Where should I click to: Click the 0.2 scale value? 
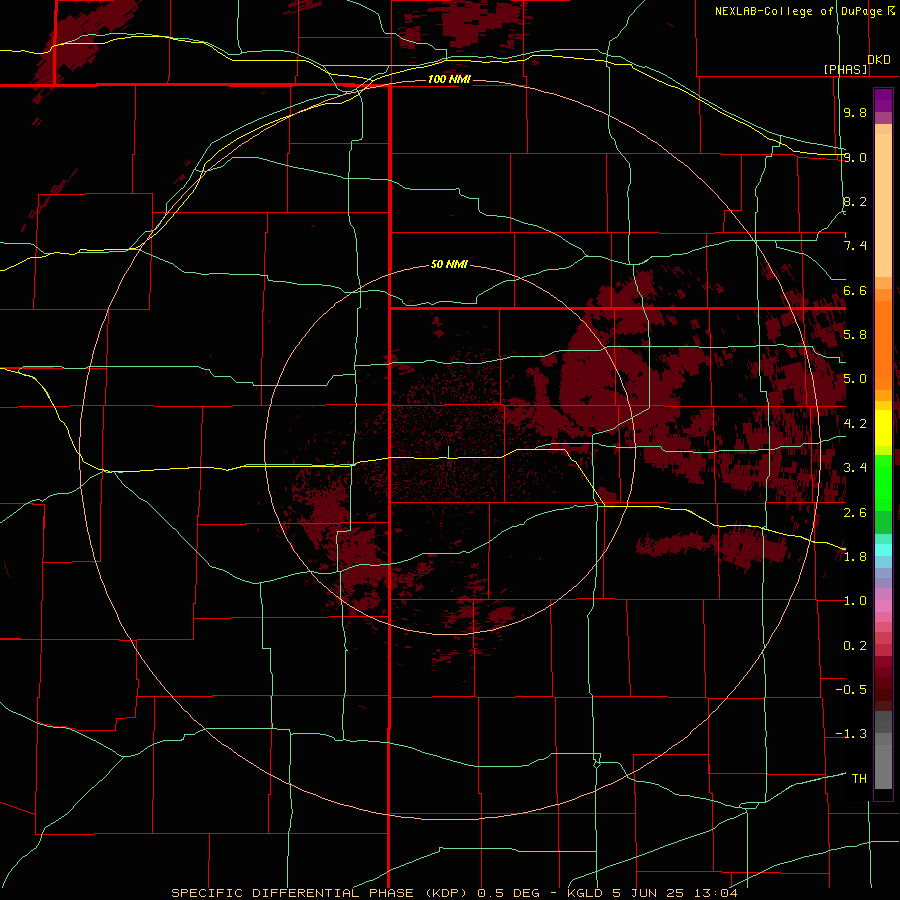(855, 646)
